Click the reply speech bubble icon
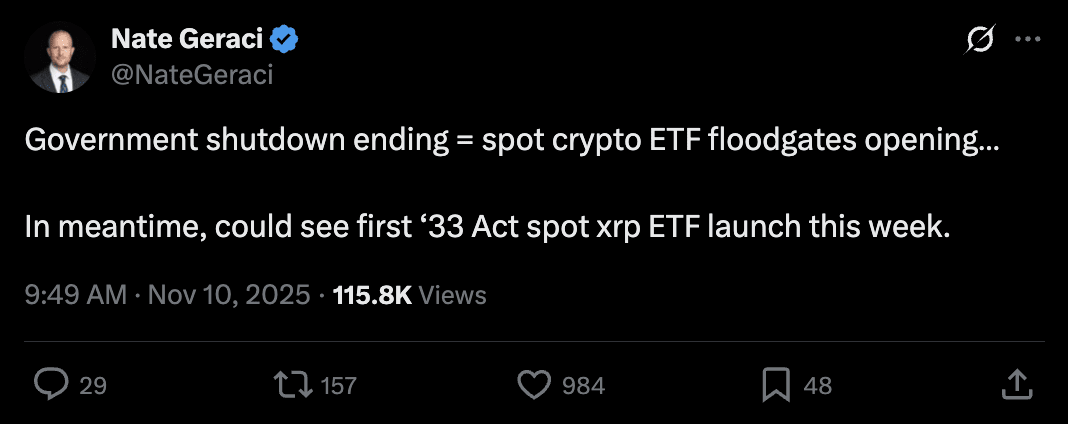Screen dimensions: 1068x424 point(51,384)
